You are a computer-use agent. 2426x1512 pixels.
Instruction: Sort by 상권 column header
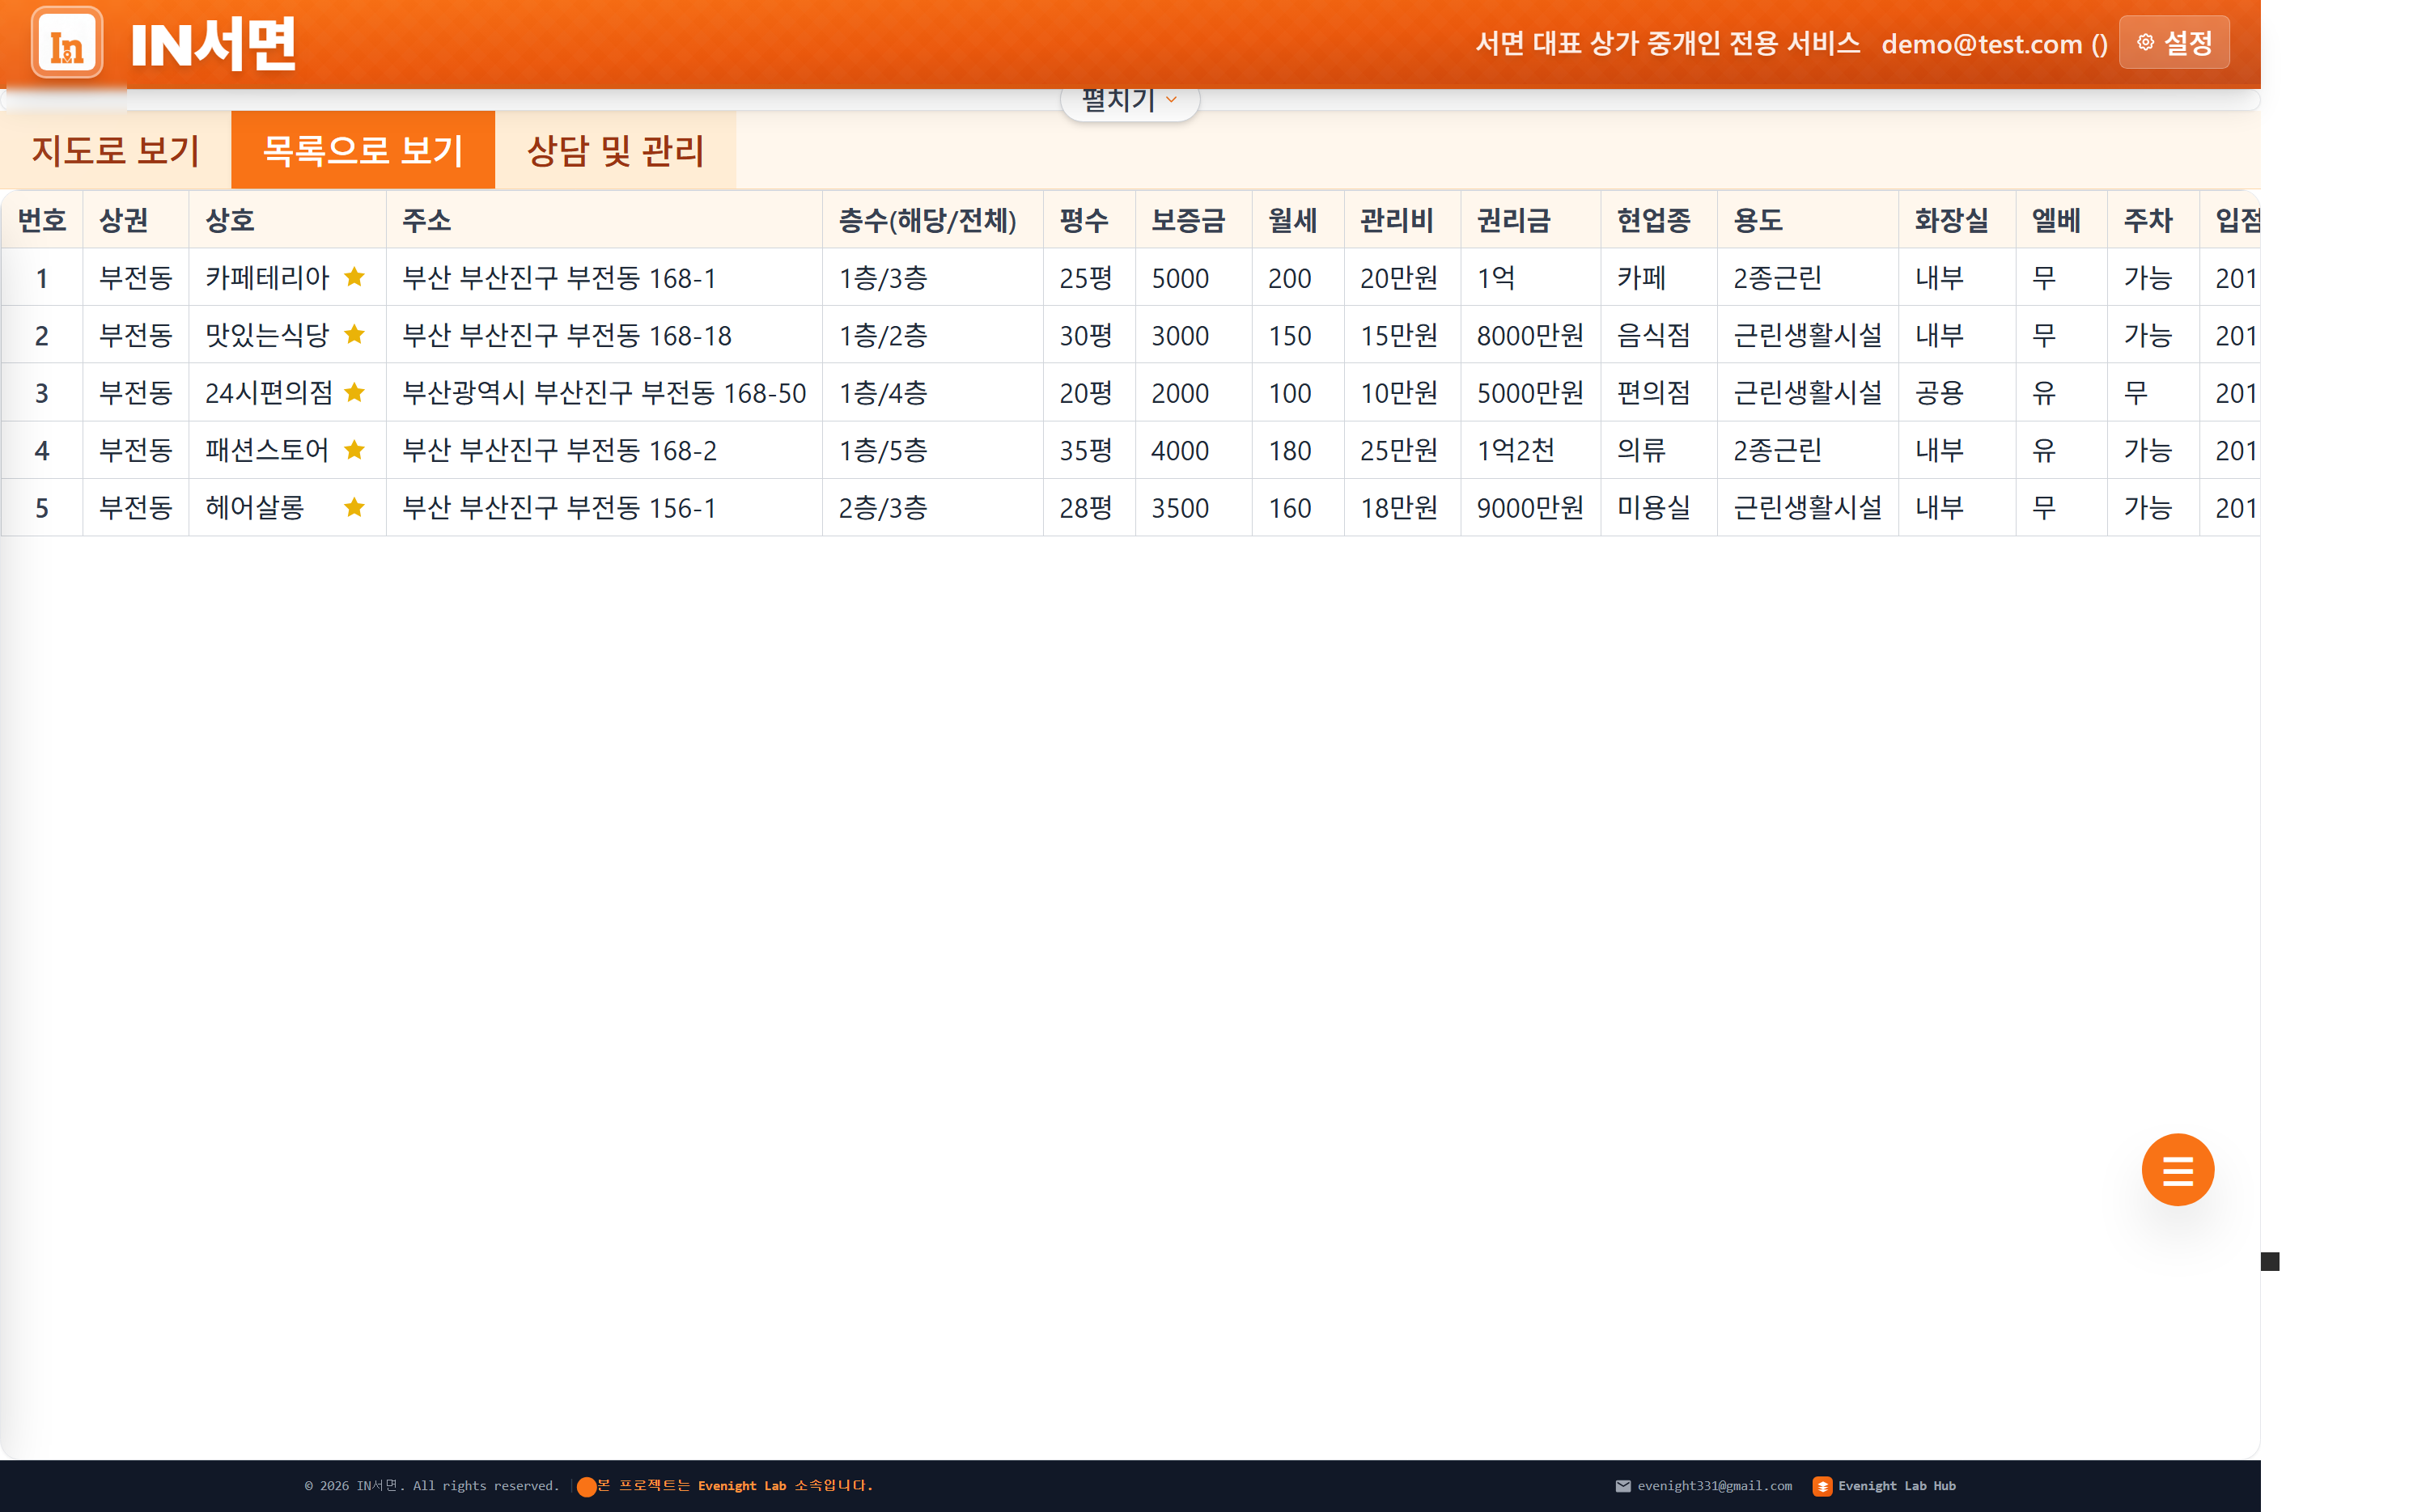pos(136,220)
